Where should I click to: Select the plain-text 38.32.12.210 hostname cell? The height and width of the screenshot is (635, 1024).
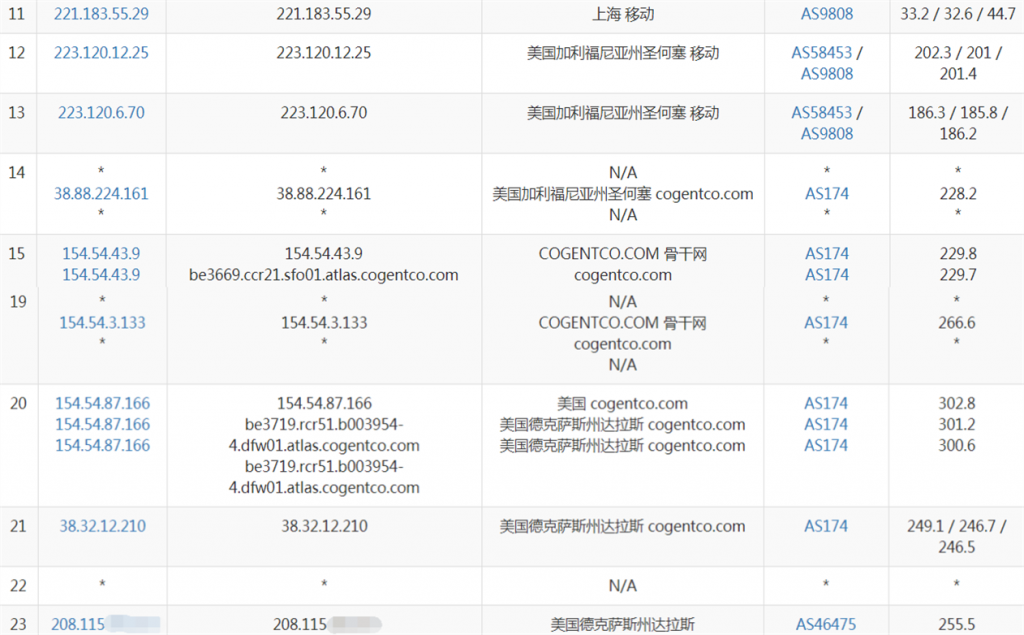325,527
